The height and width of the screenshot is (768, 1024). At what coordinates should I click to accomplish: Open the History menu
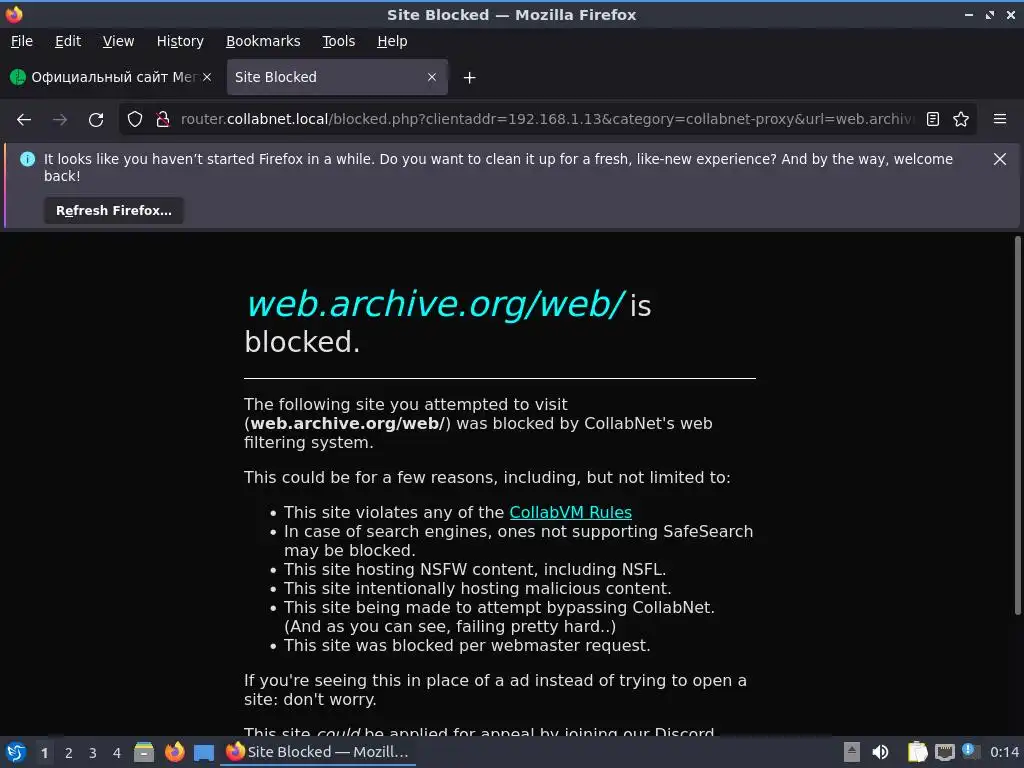180,41
